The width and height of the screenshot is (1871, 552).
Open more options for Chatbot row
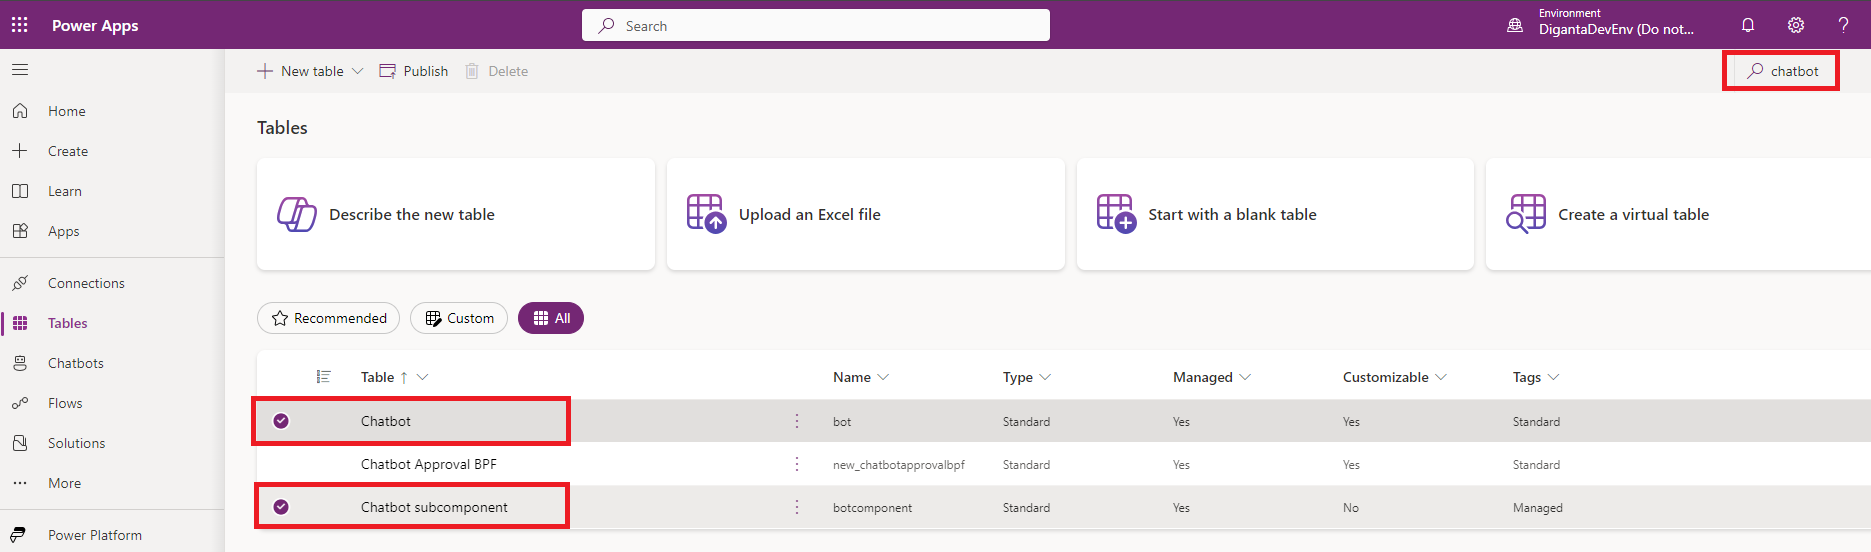click(x=797, y=421)
